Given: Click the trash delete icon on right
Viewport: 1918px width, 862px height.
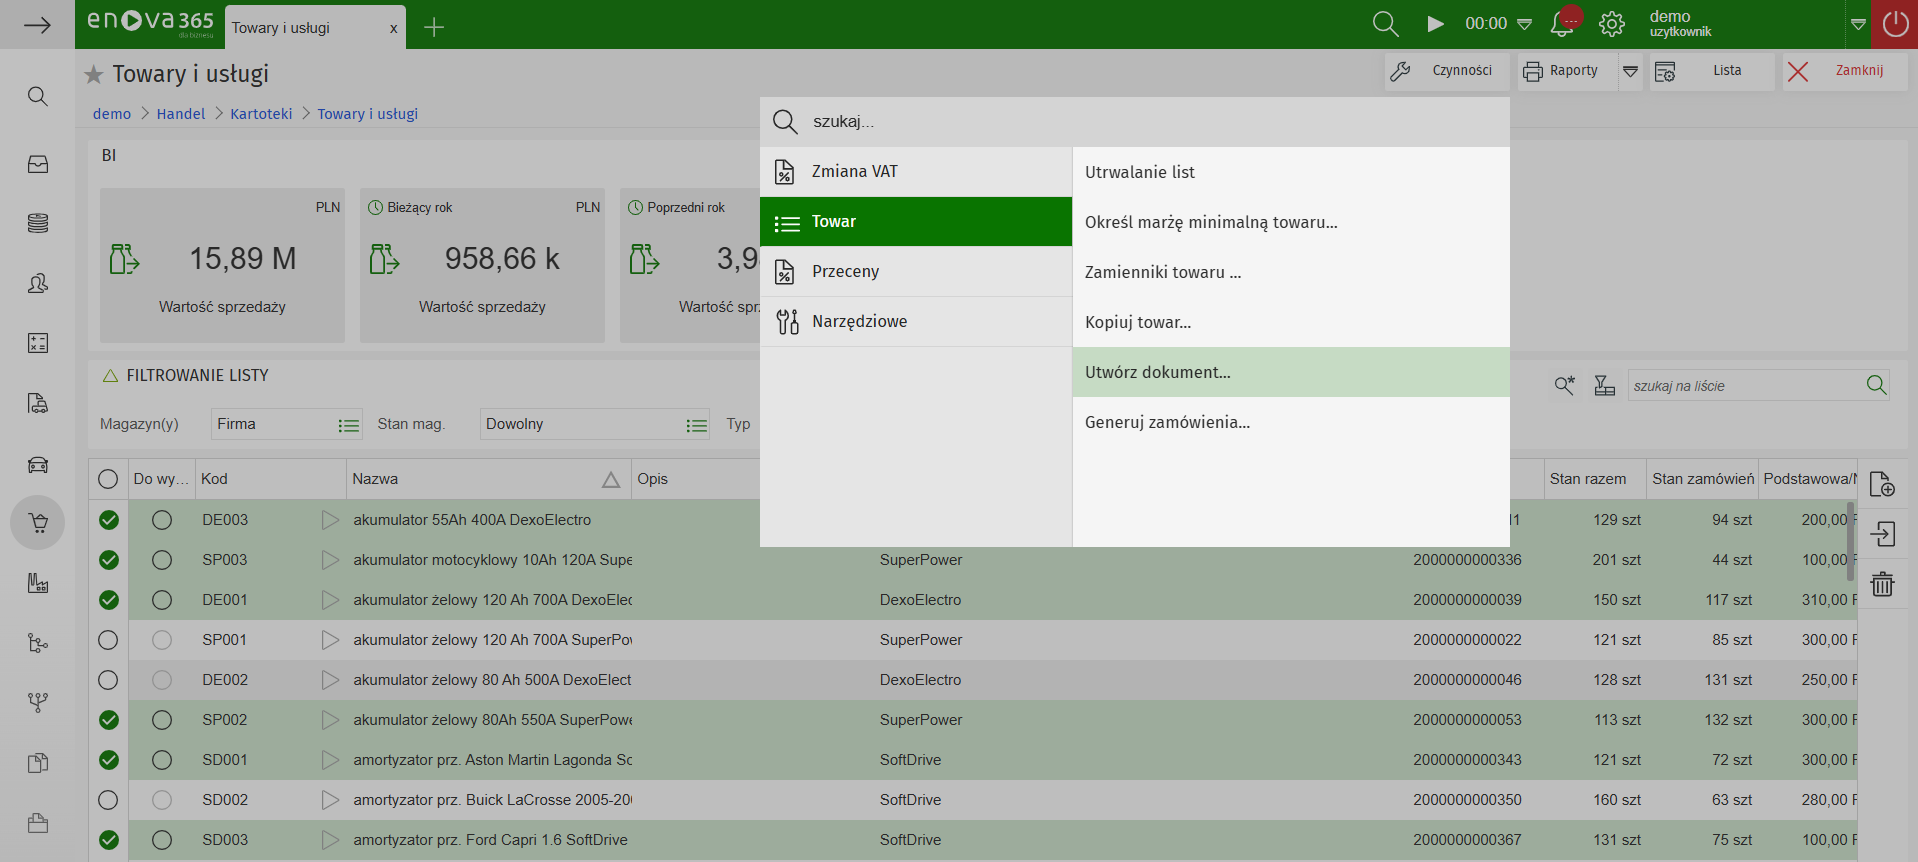Looking at the screenshot, I should 1882,584.
